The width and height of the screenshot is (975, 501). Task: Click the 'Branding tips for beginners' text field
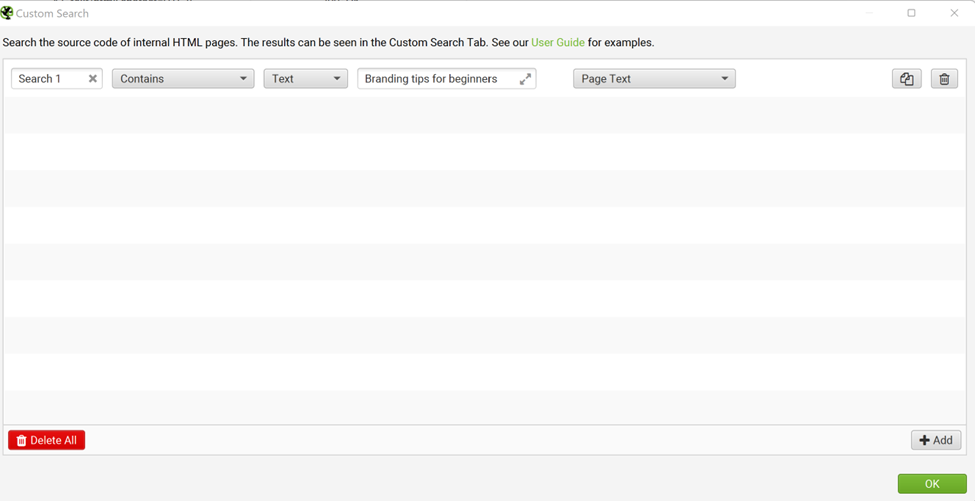tap(435, 79)
